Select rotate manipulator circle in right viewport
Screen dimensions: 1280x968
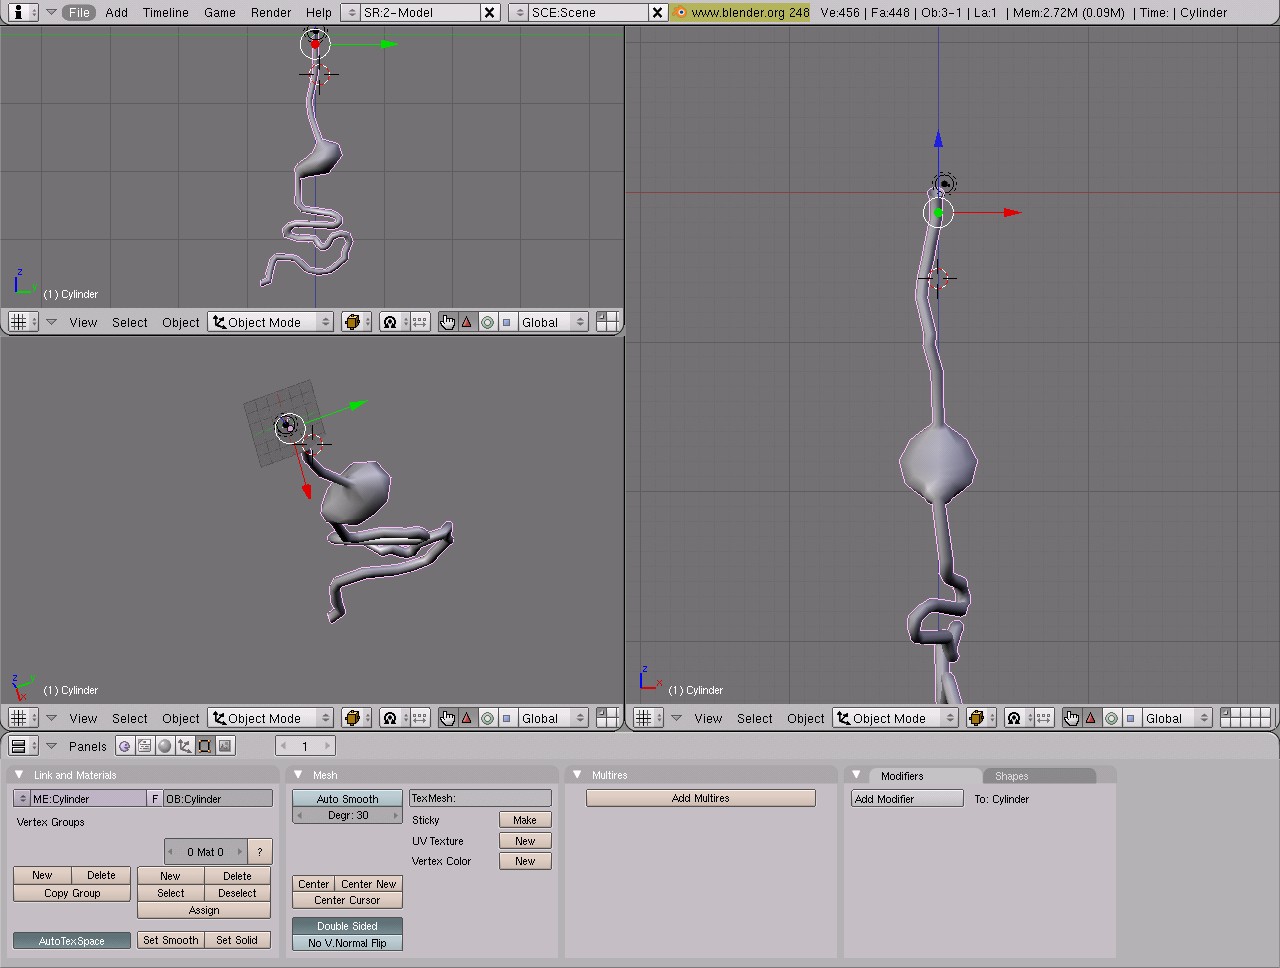pyautogui.click(x=1111, y=718)
